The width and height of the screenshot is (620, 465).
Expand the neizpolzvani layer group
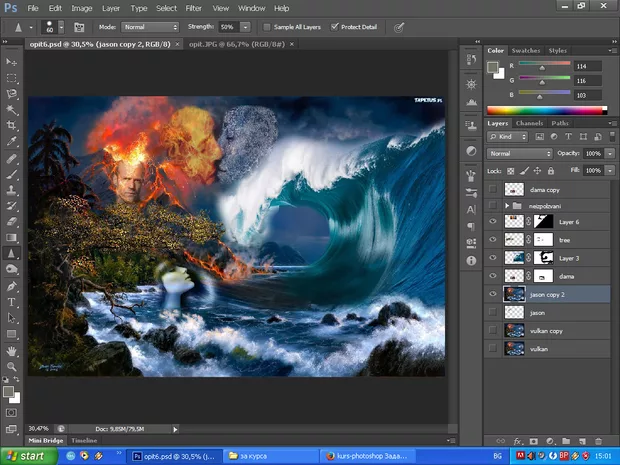click(507, 205)
